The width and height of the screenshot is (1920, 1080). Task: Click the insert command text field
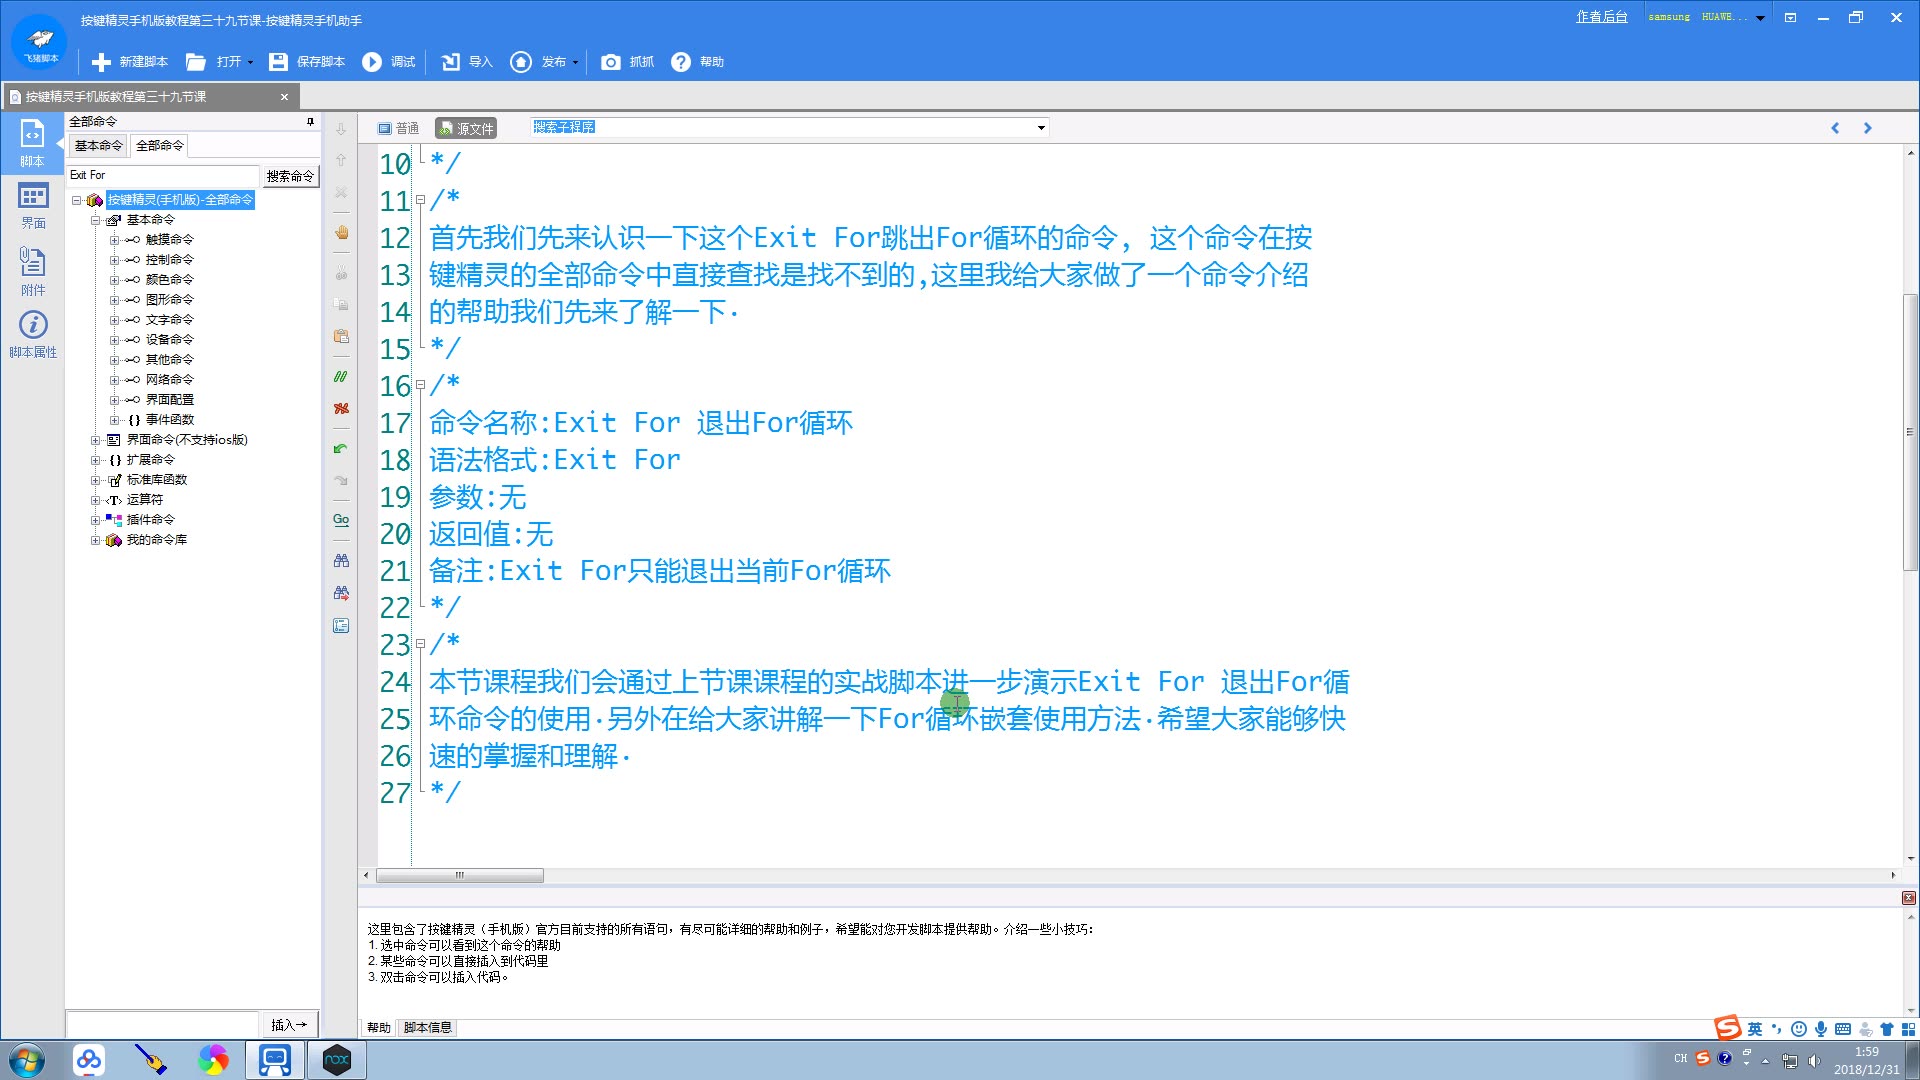162,1025
